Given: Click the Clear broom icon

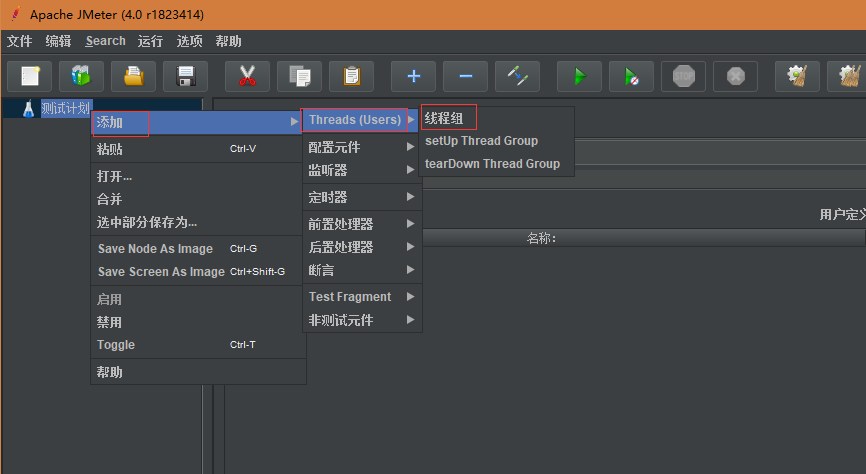Looking at the screenshot, I should [798, 76].
